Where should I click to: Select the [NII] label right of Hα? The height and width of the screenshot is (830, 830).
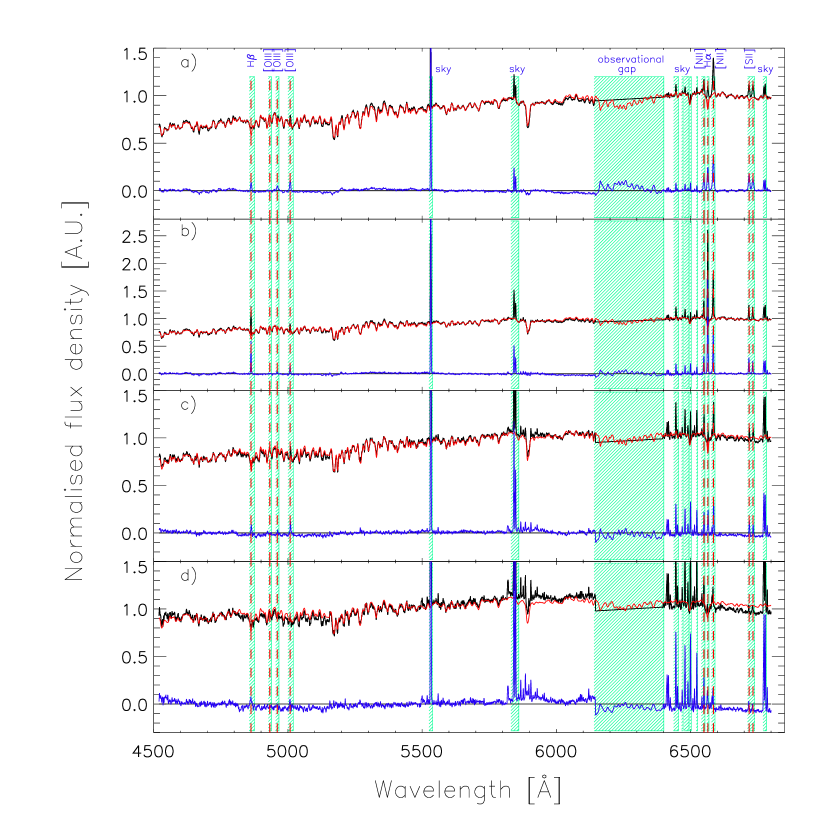coord(720,59)
